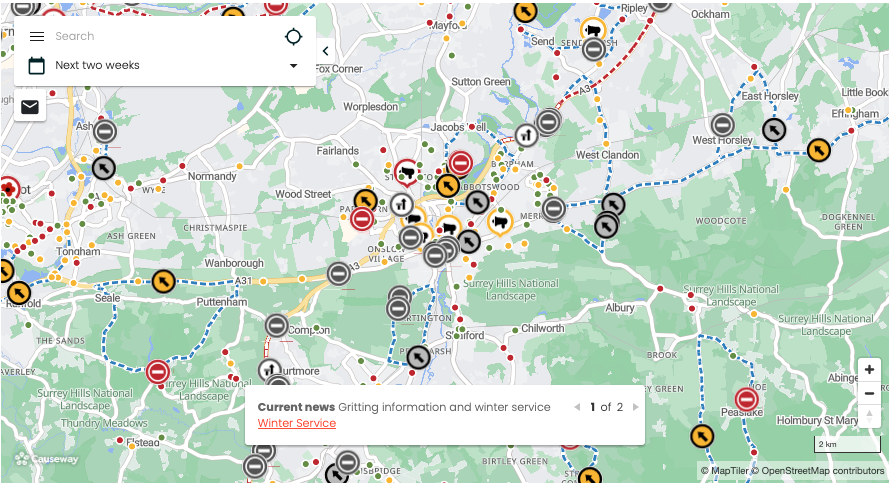889x483 pixels.
Task: Open the envelope email alerts button
Action: pyautogui.click(x=30, y=107)
